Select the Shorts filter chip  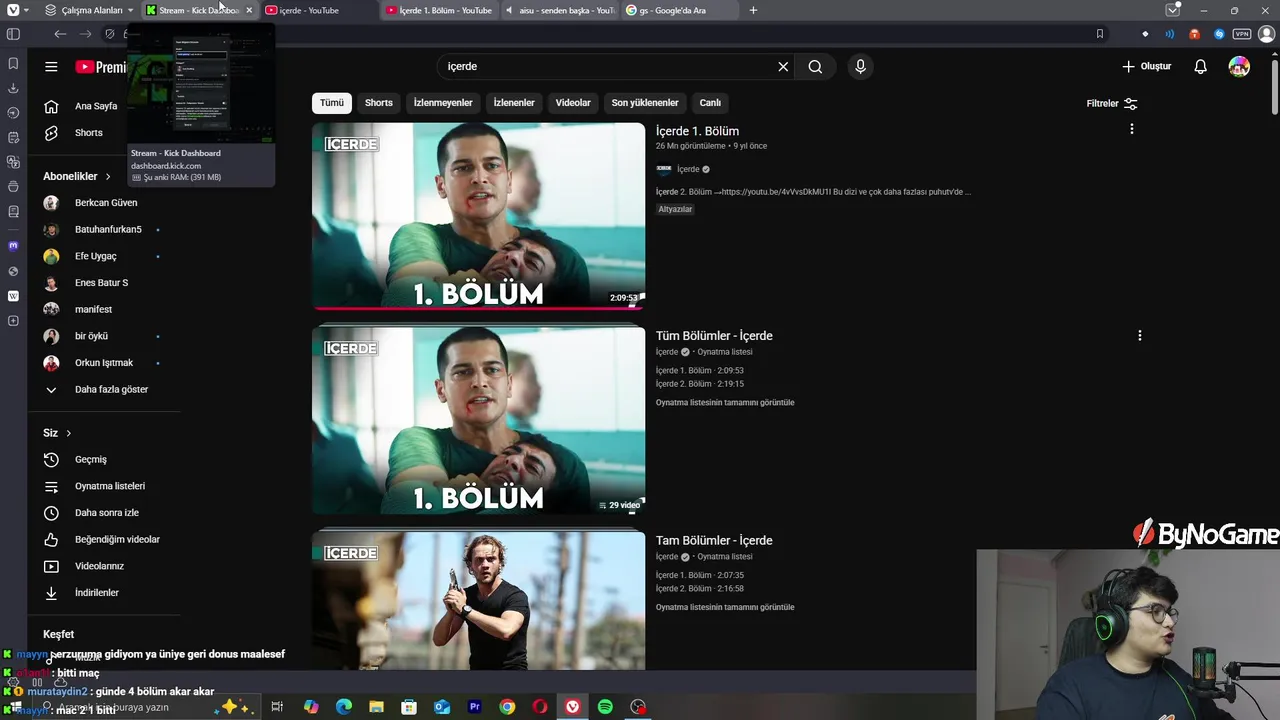point(379,103)
